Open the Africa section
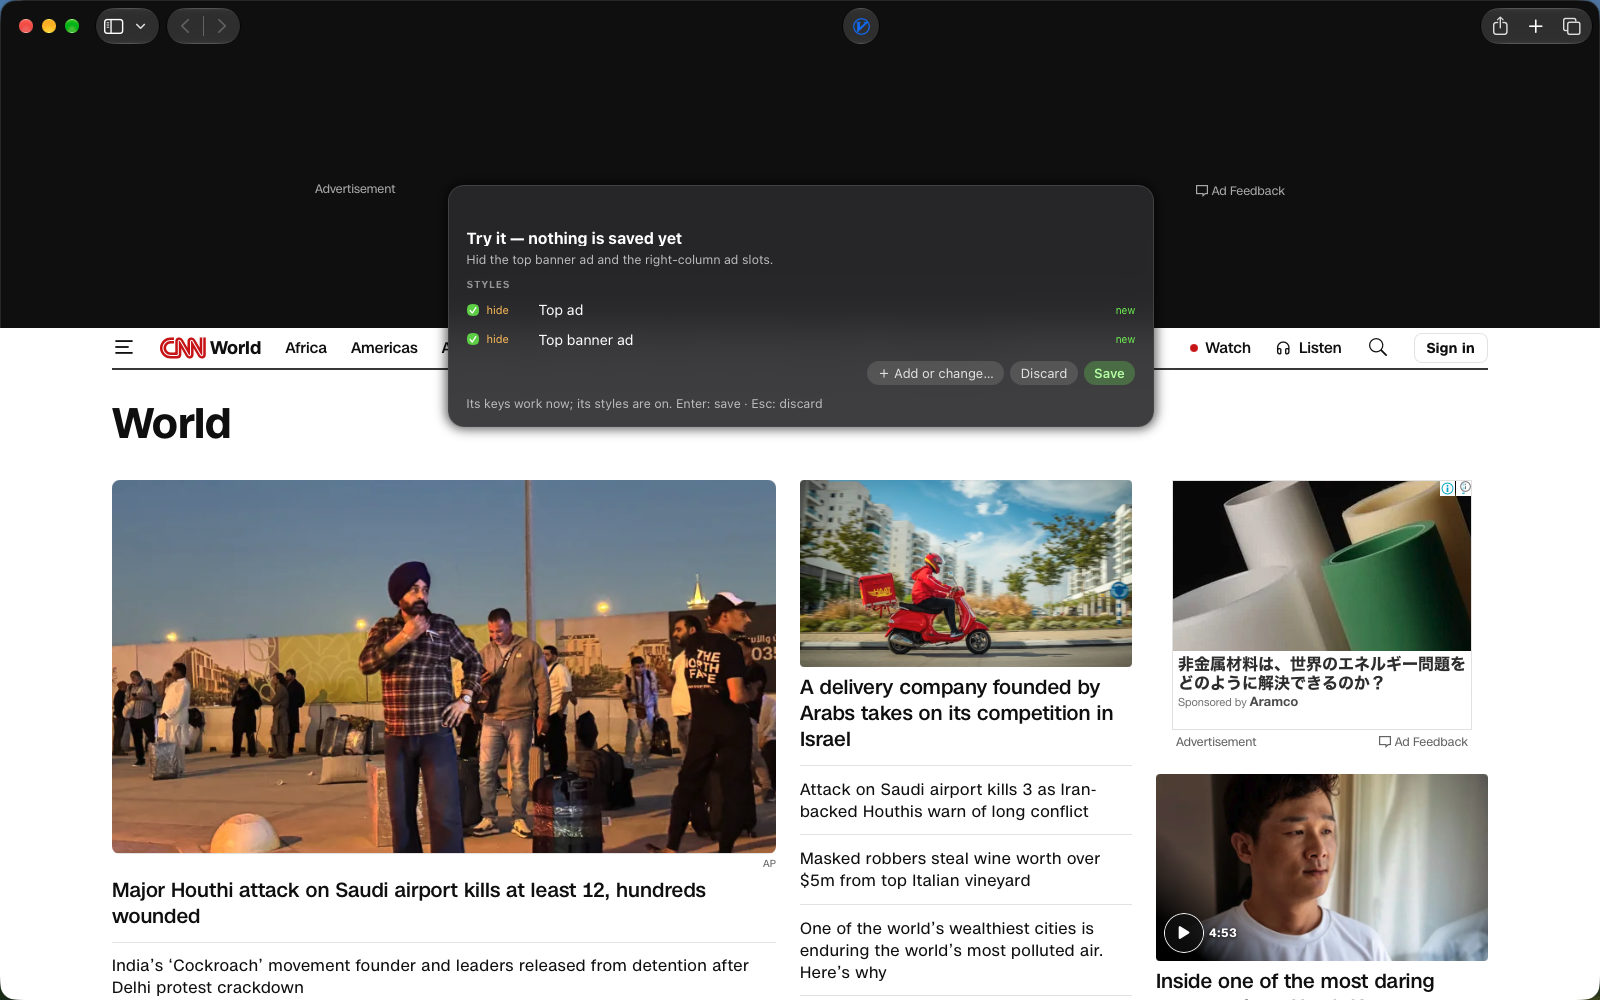Image resolution: width=1600 pixels, height=1000 pixels. [x=306, y=348]
